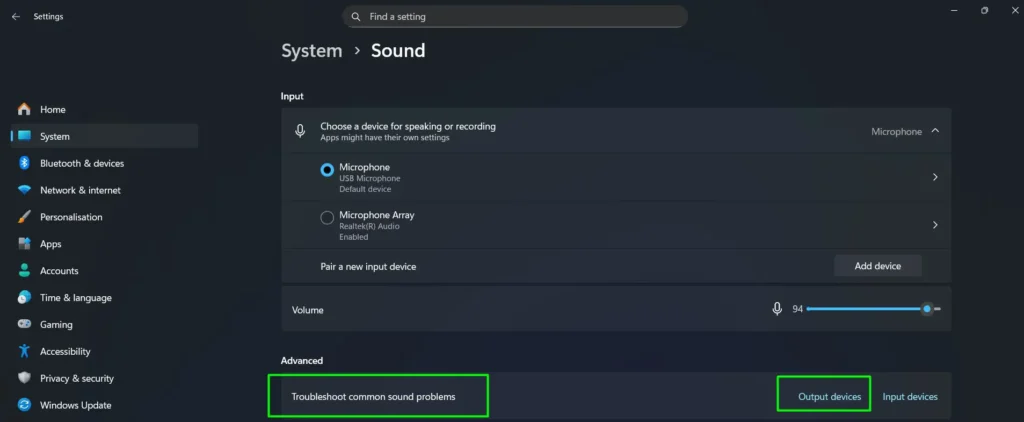Screen dimensions: 1024x422
Task: Click Troubleshoot common sound problems text
Action: [374, 397]
